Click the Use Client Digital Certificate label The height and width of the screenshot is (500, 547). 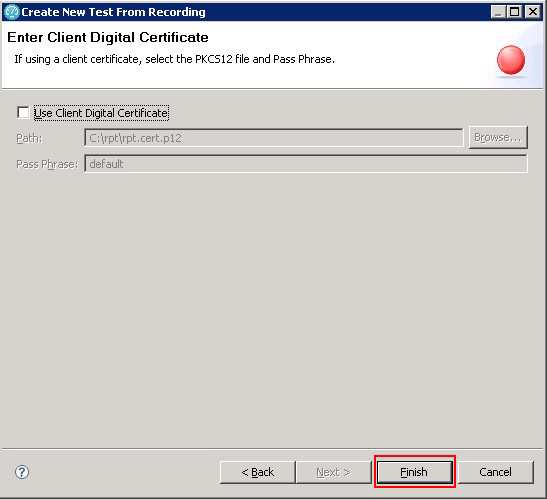click(101, 113)
